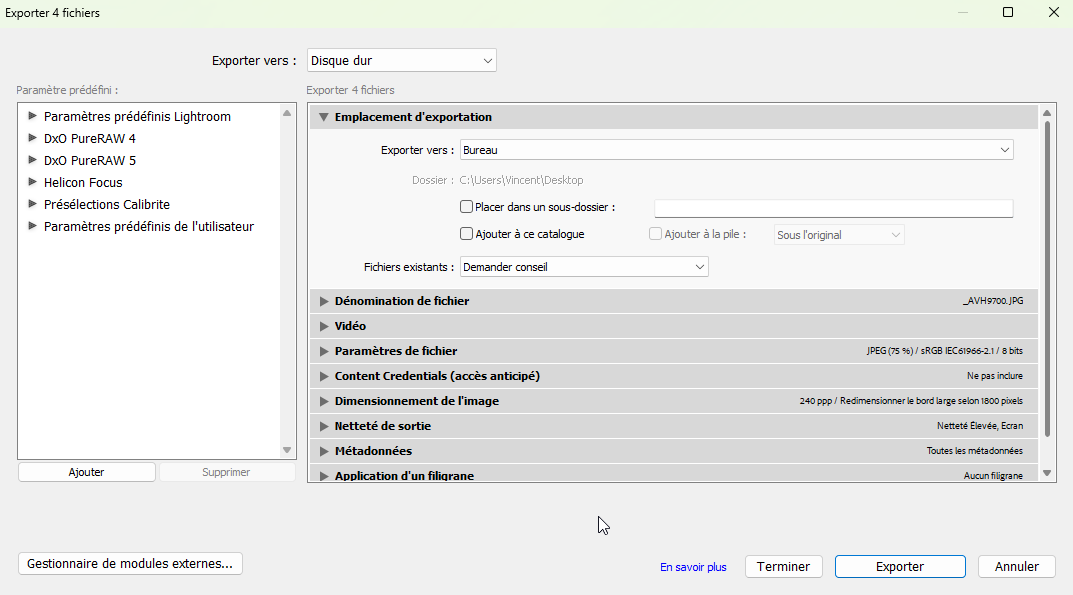Expand the Paramètres de fichier section
Screen dimensions: 1073x595
pyautogui.click(x=324, y=351)
